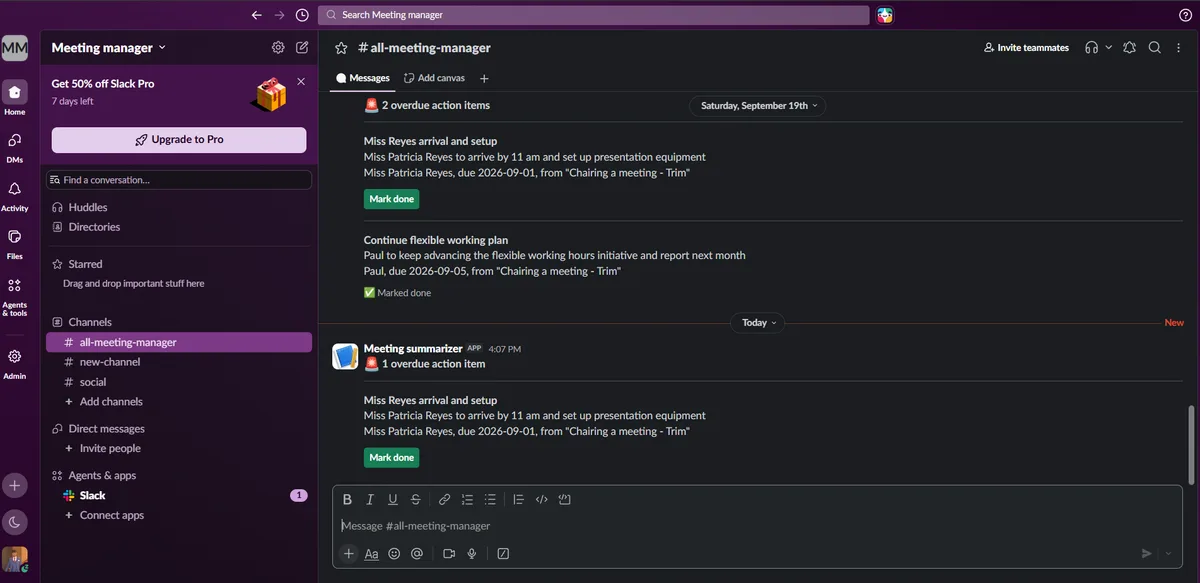Insert a code block
The width and height of the screenshot is (1200, 583).
(x=564, y=500)
